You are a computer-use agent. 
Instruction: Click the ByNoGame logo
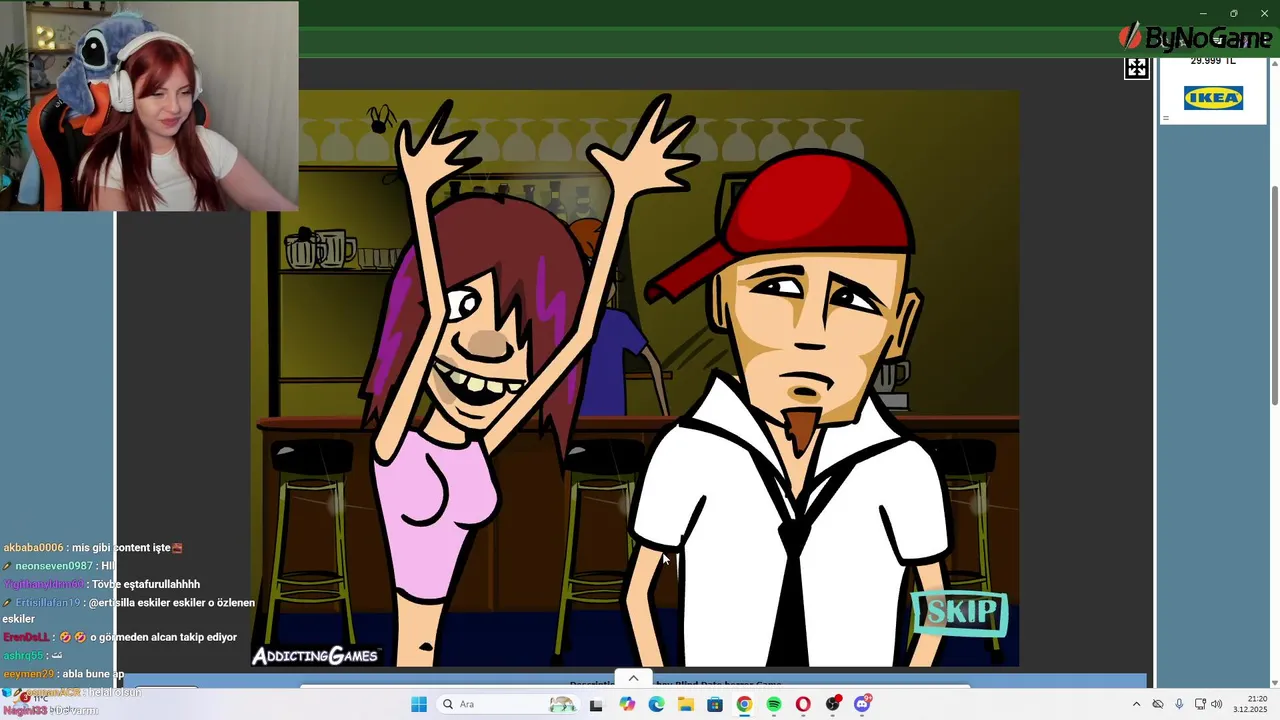coord(1195,38)
